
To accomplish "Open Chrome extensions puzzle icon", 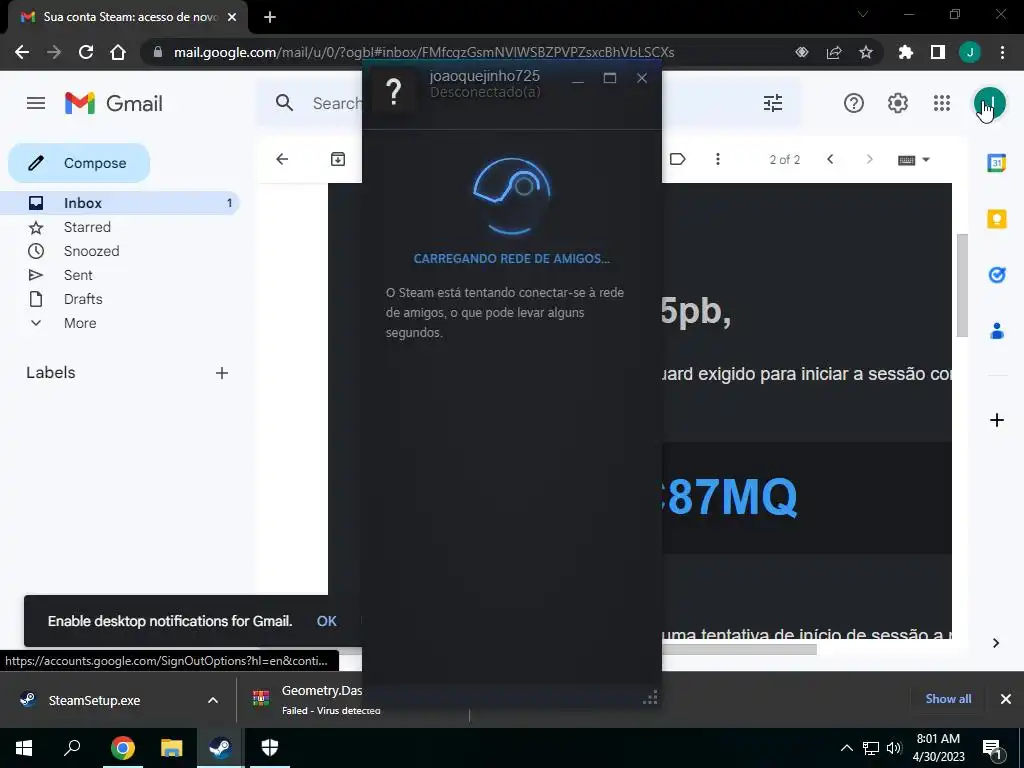I will [905, 52].
